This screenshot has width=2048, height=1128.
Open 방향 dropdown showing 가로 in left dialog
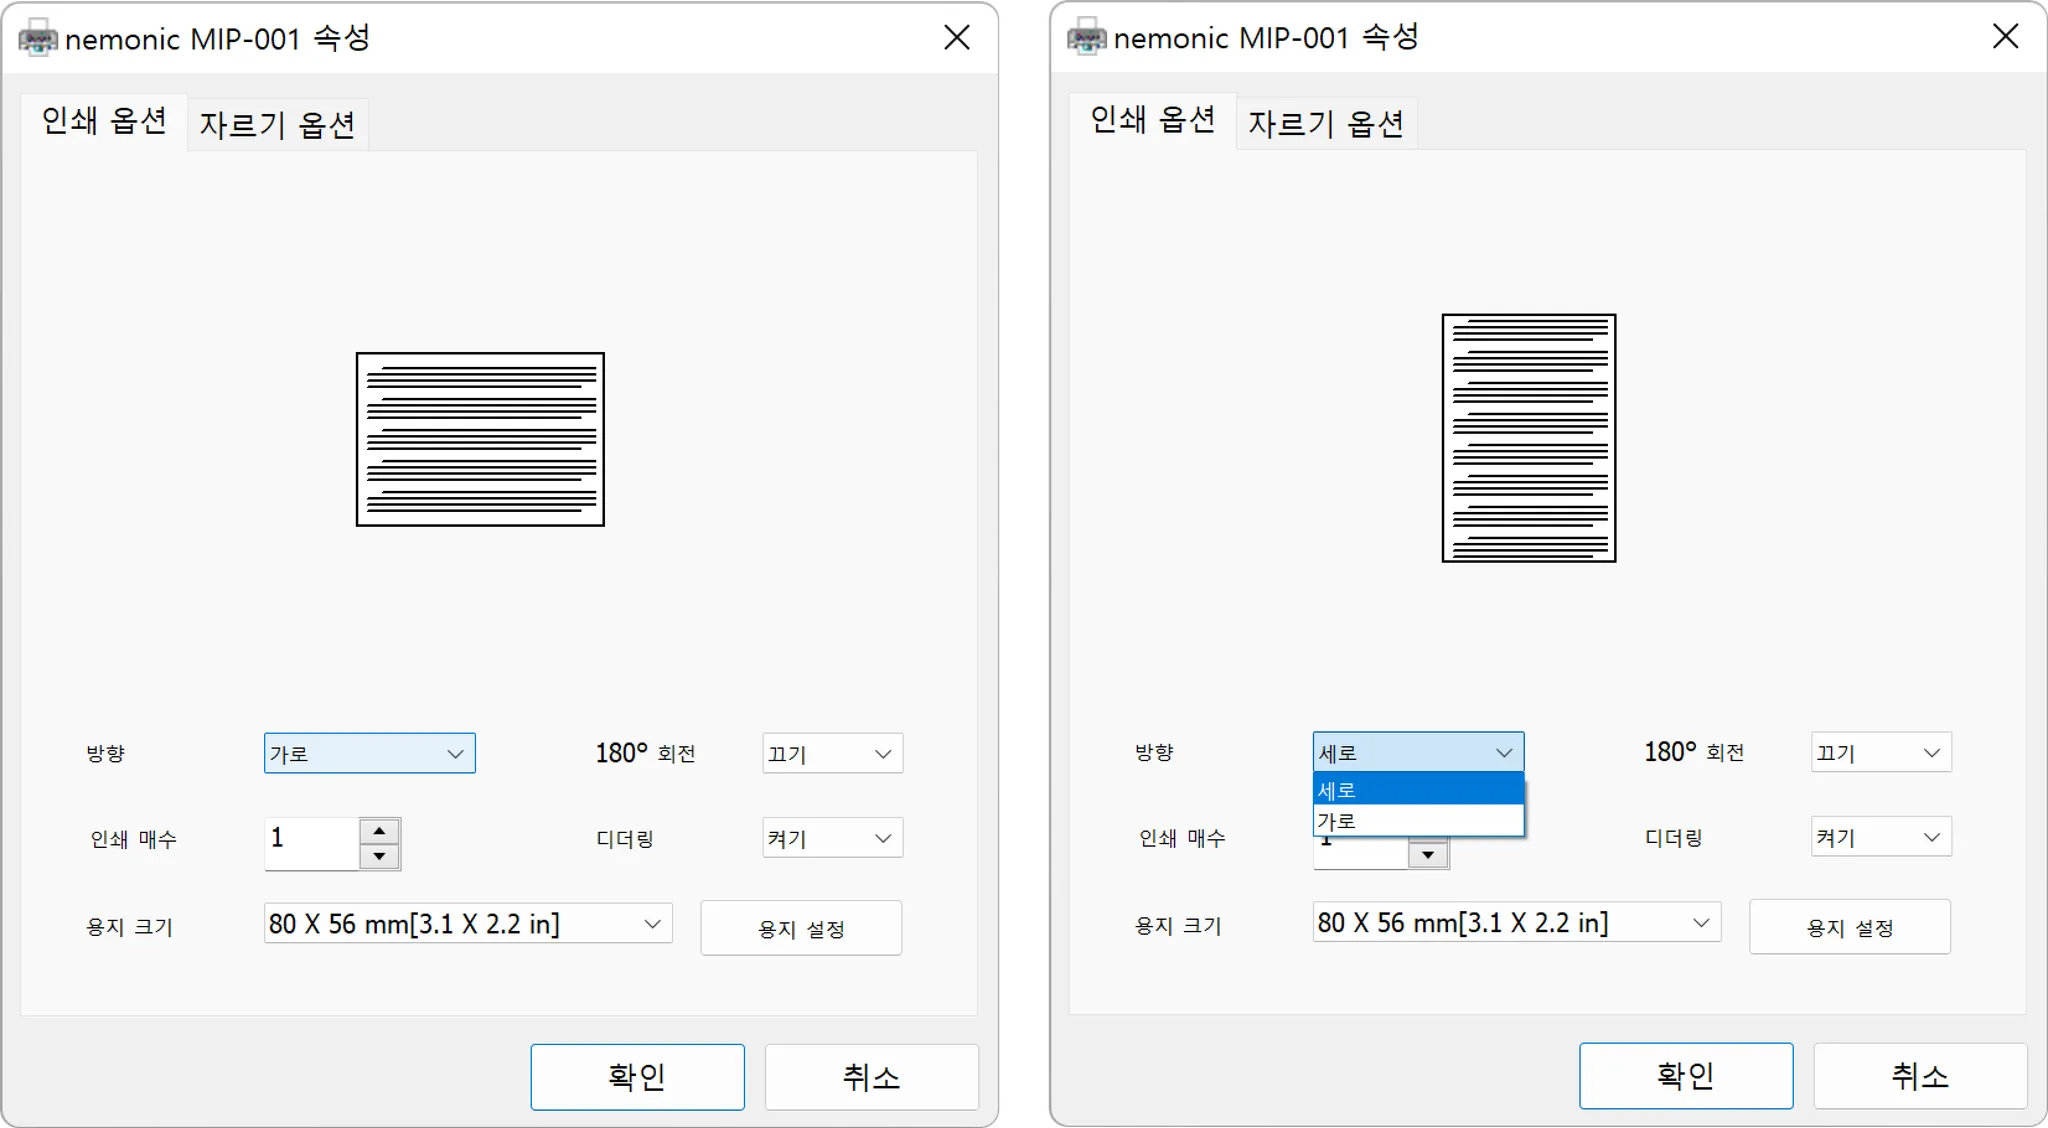pyautogui.click(x=369, y=754)
